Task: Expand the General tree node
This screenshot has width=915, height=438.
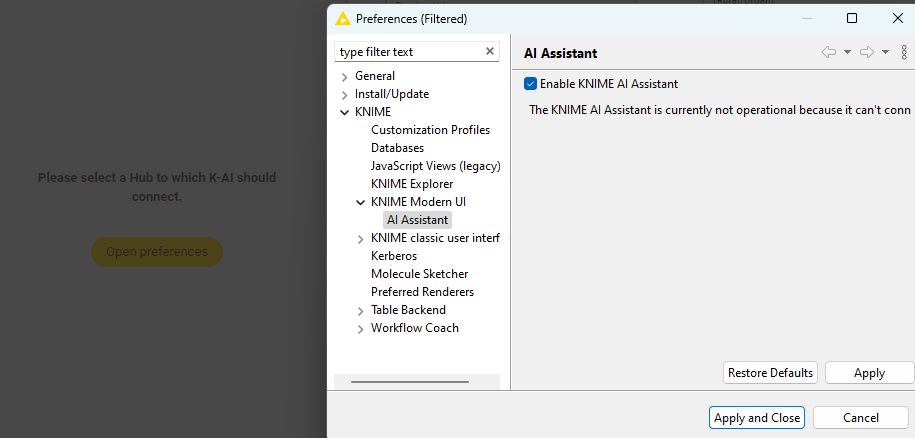Action: 344,77
